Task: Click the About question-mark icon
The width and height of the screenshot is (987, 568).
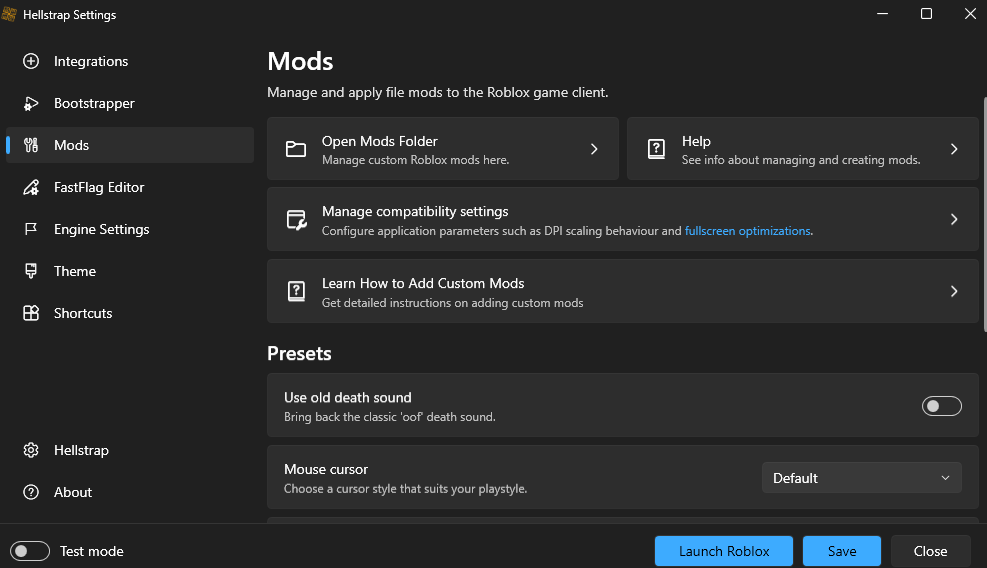Action: point(31,492)
